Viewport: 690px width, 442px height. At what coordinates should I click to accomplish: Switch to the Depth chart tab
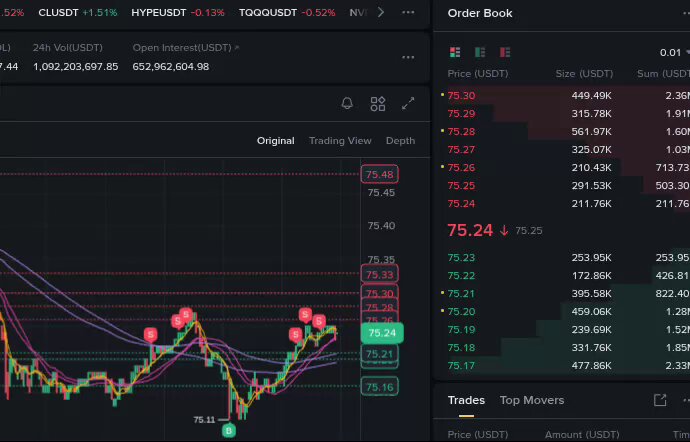pyautogui.click(x=400, y=140)
